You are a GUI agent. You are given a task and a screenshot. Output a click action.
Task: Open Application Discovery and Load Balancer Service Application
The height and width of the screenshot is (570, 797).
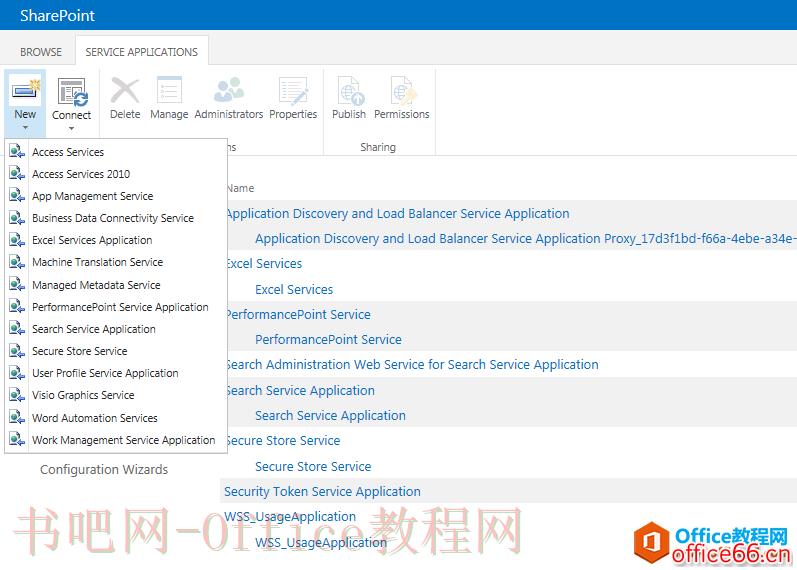point(398,214)
